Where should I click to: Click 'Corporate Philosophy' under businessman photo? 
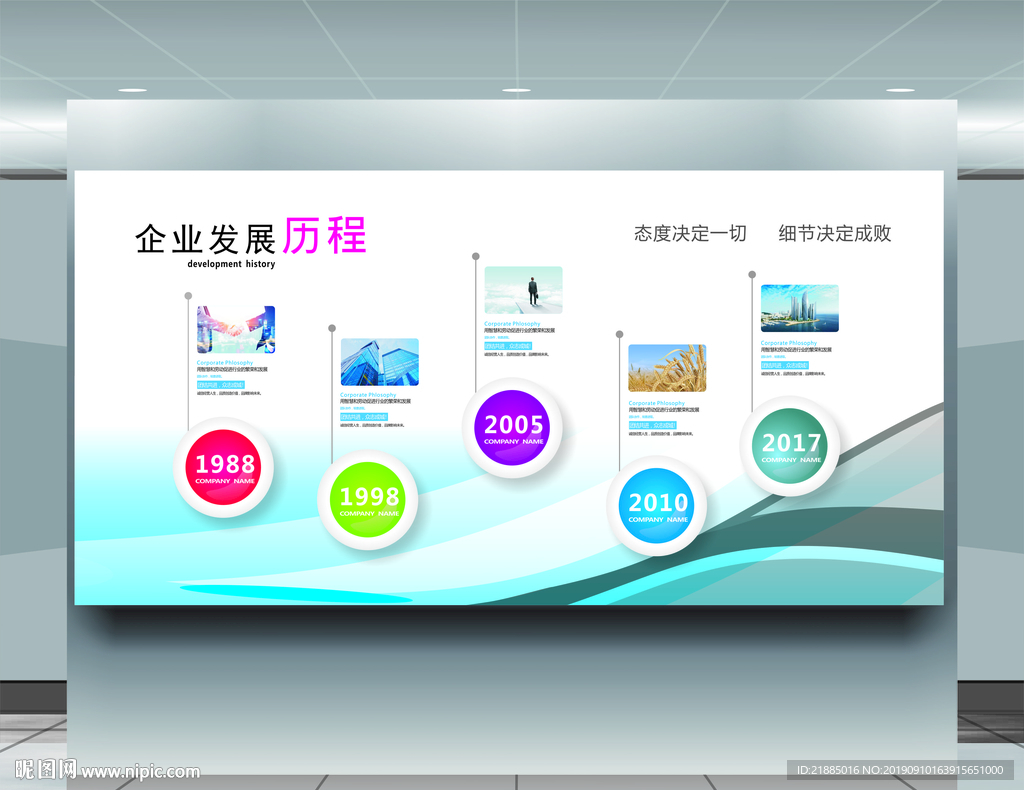point(512,324)
